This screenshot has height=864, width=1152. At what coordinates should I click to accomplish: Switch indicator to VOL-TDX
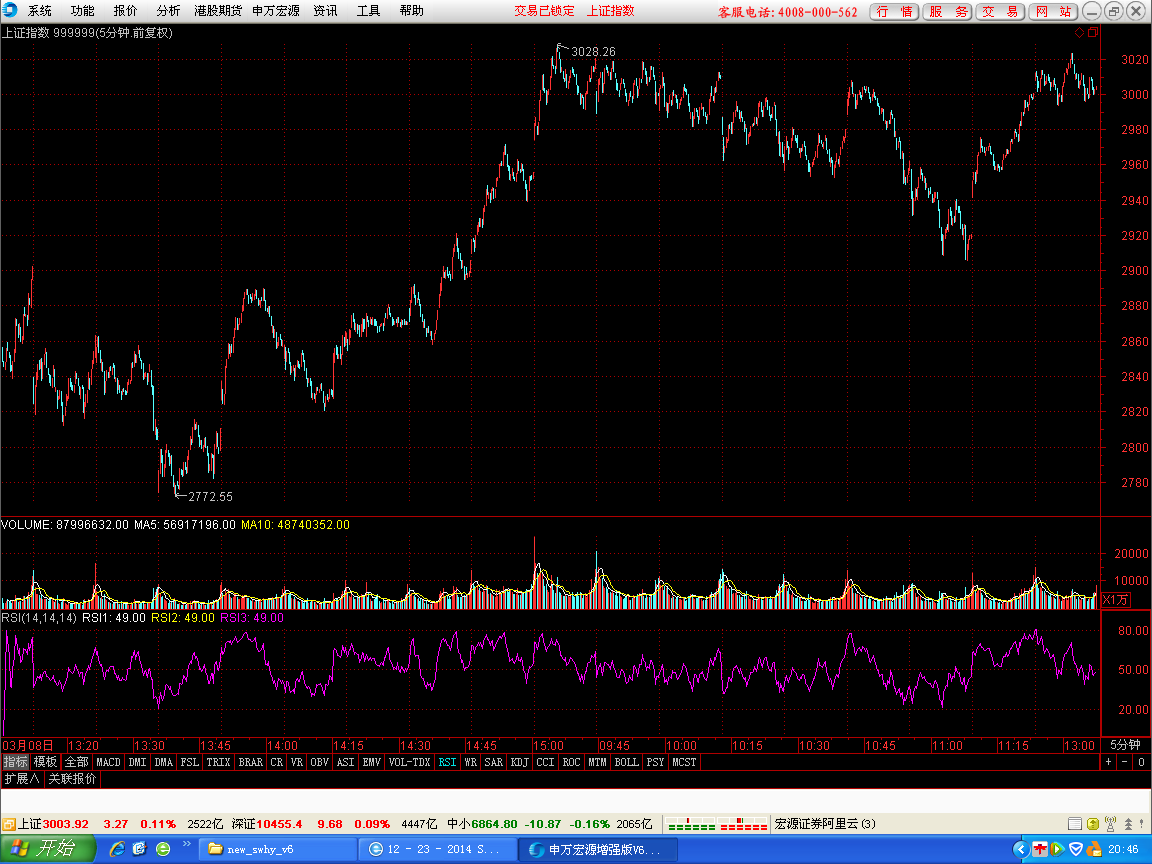[409, 763]
